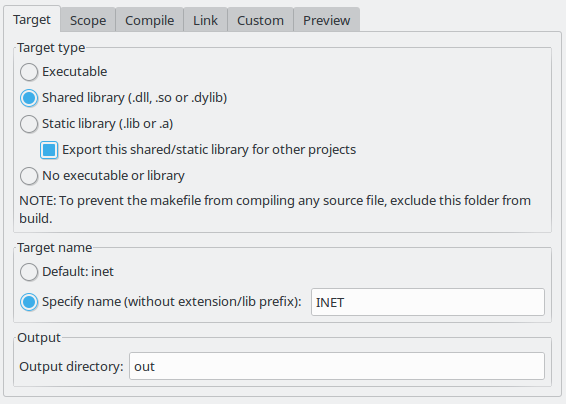Click the Target name group heading
566x404 pixels.
coord(55,248)
